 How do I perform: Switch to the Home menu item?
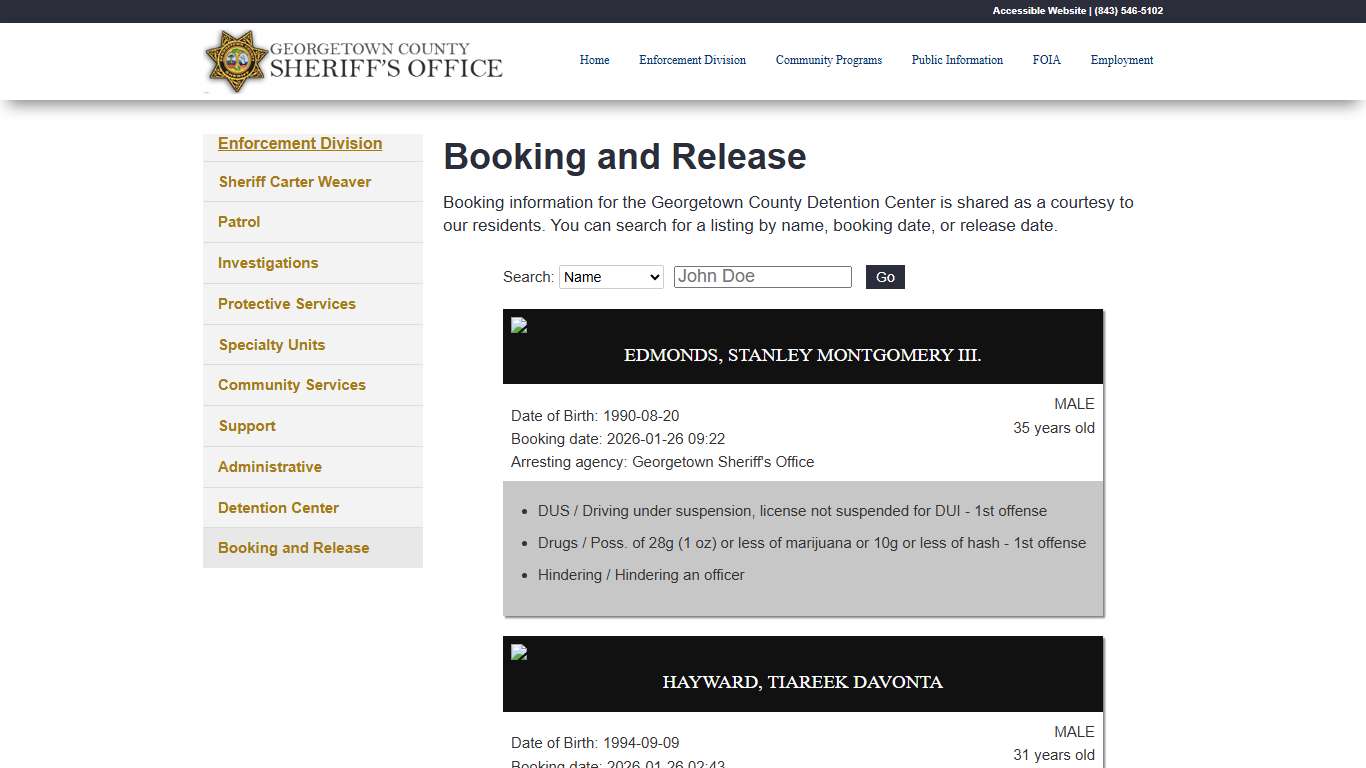tap(594, 60)
